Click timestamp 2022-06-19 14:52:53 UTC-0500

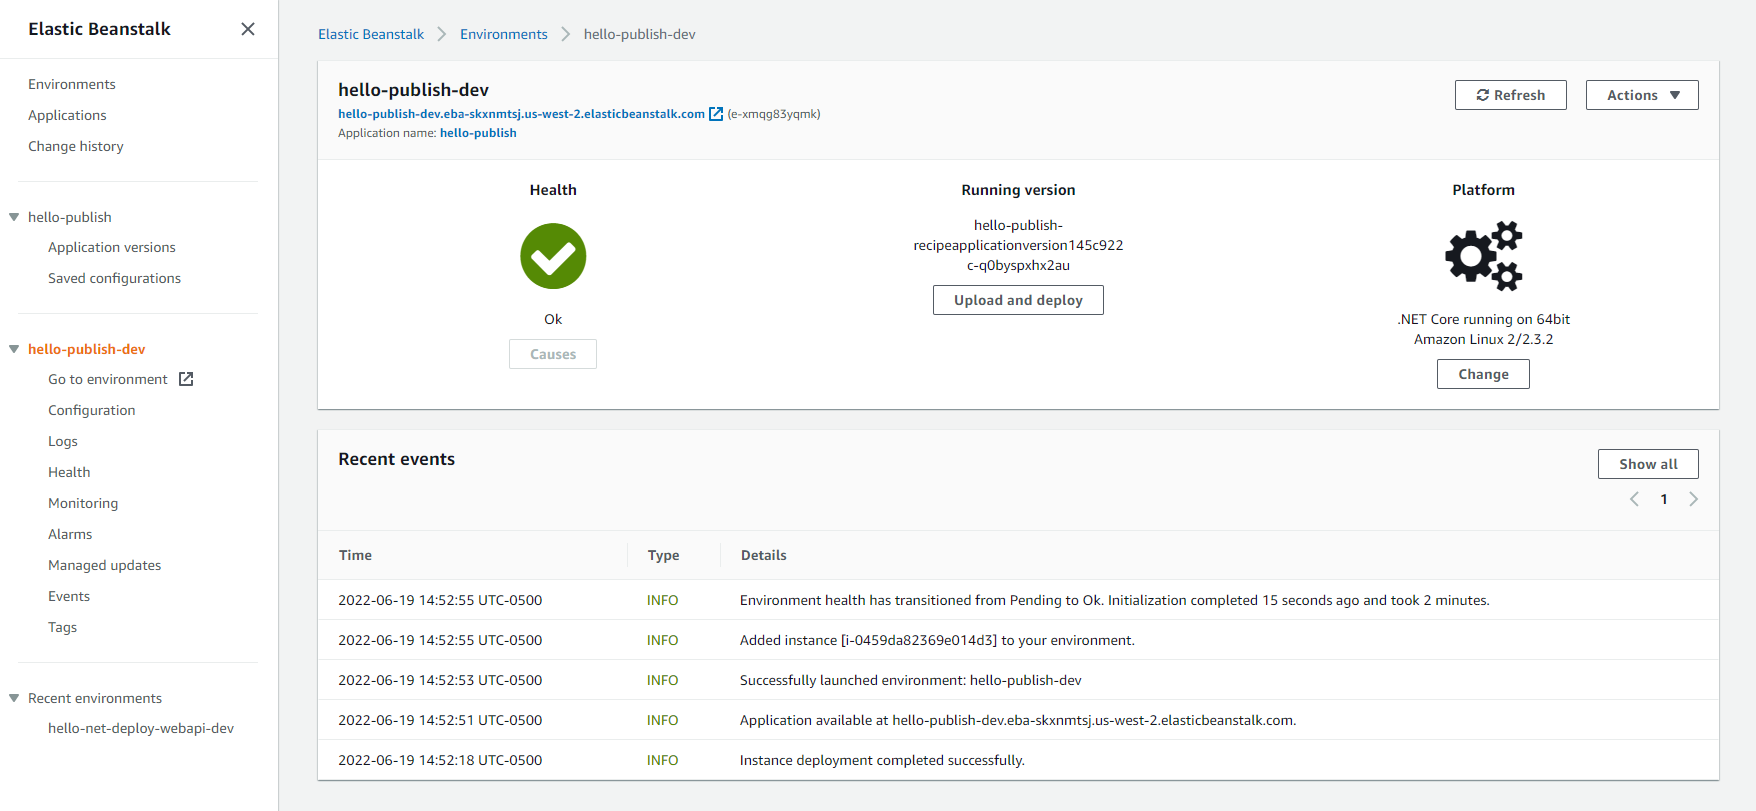[x=440, y=680]
